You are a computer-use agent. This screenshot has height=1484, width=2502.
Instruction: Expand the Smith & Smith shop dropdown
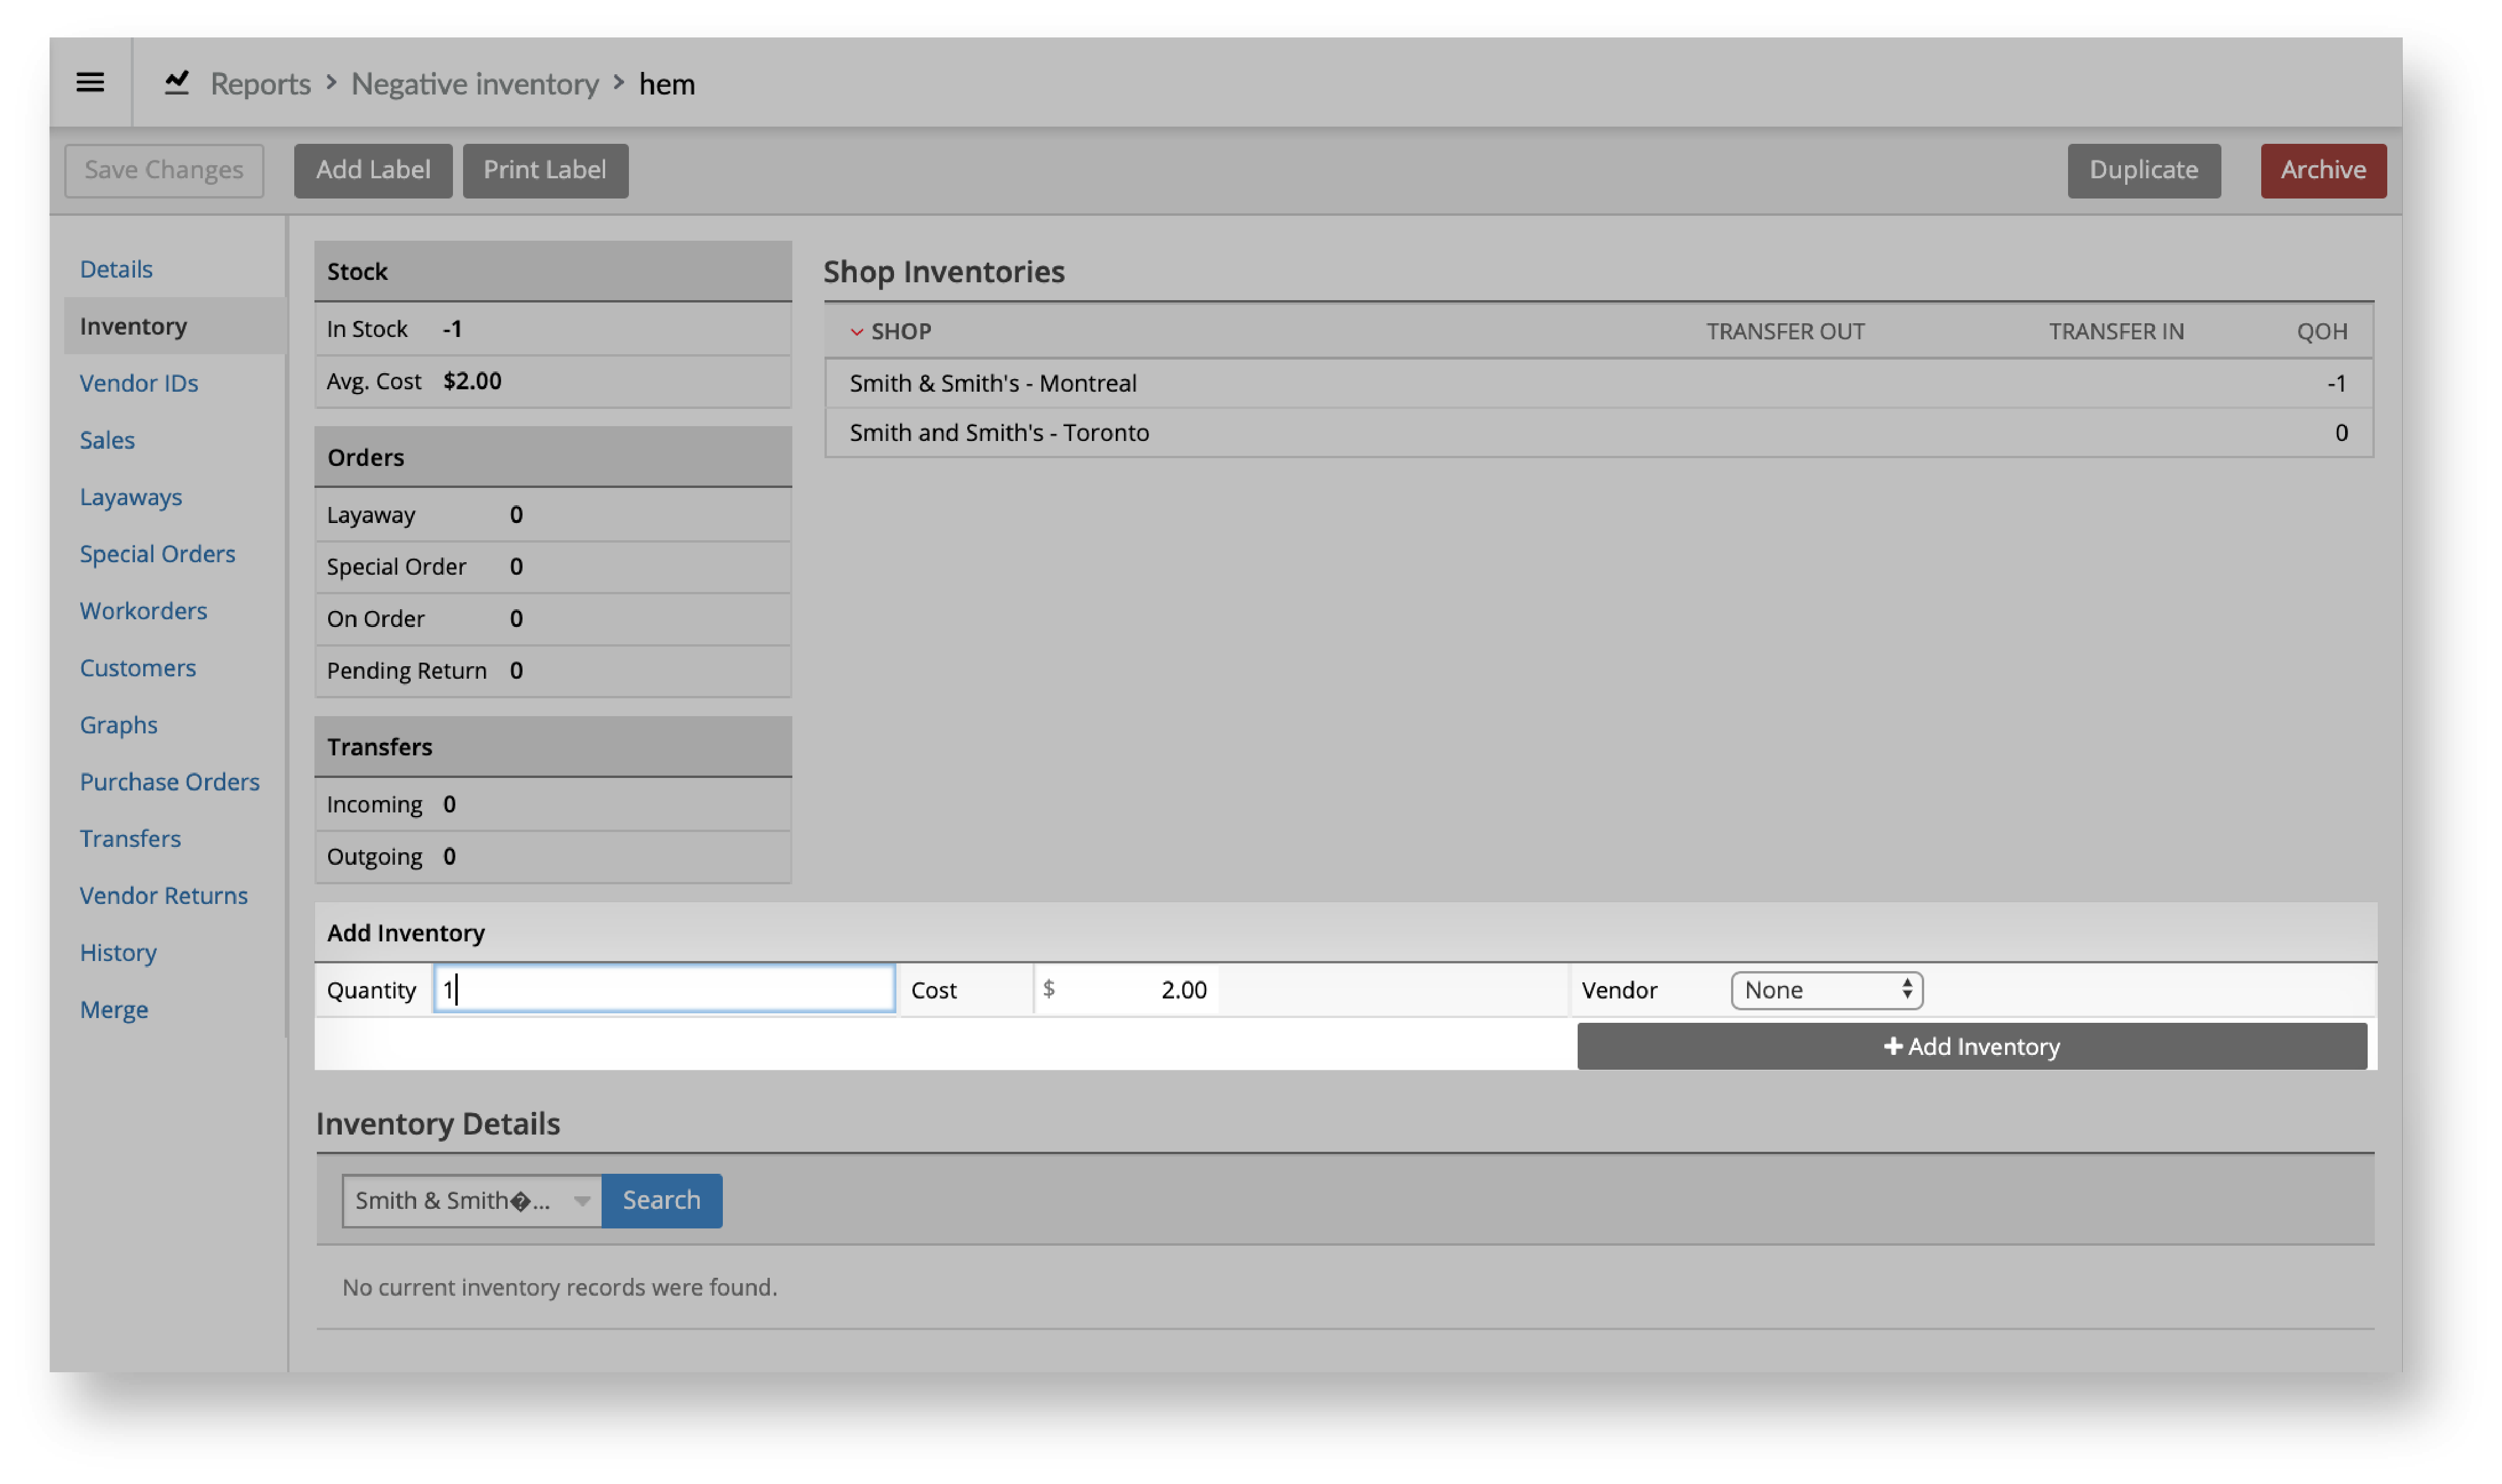(578, 1199)
